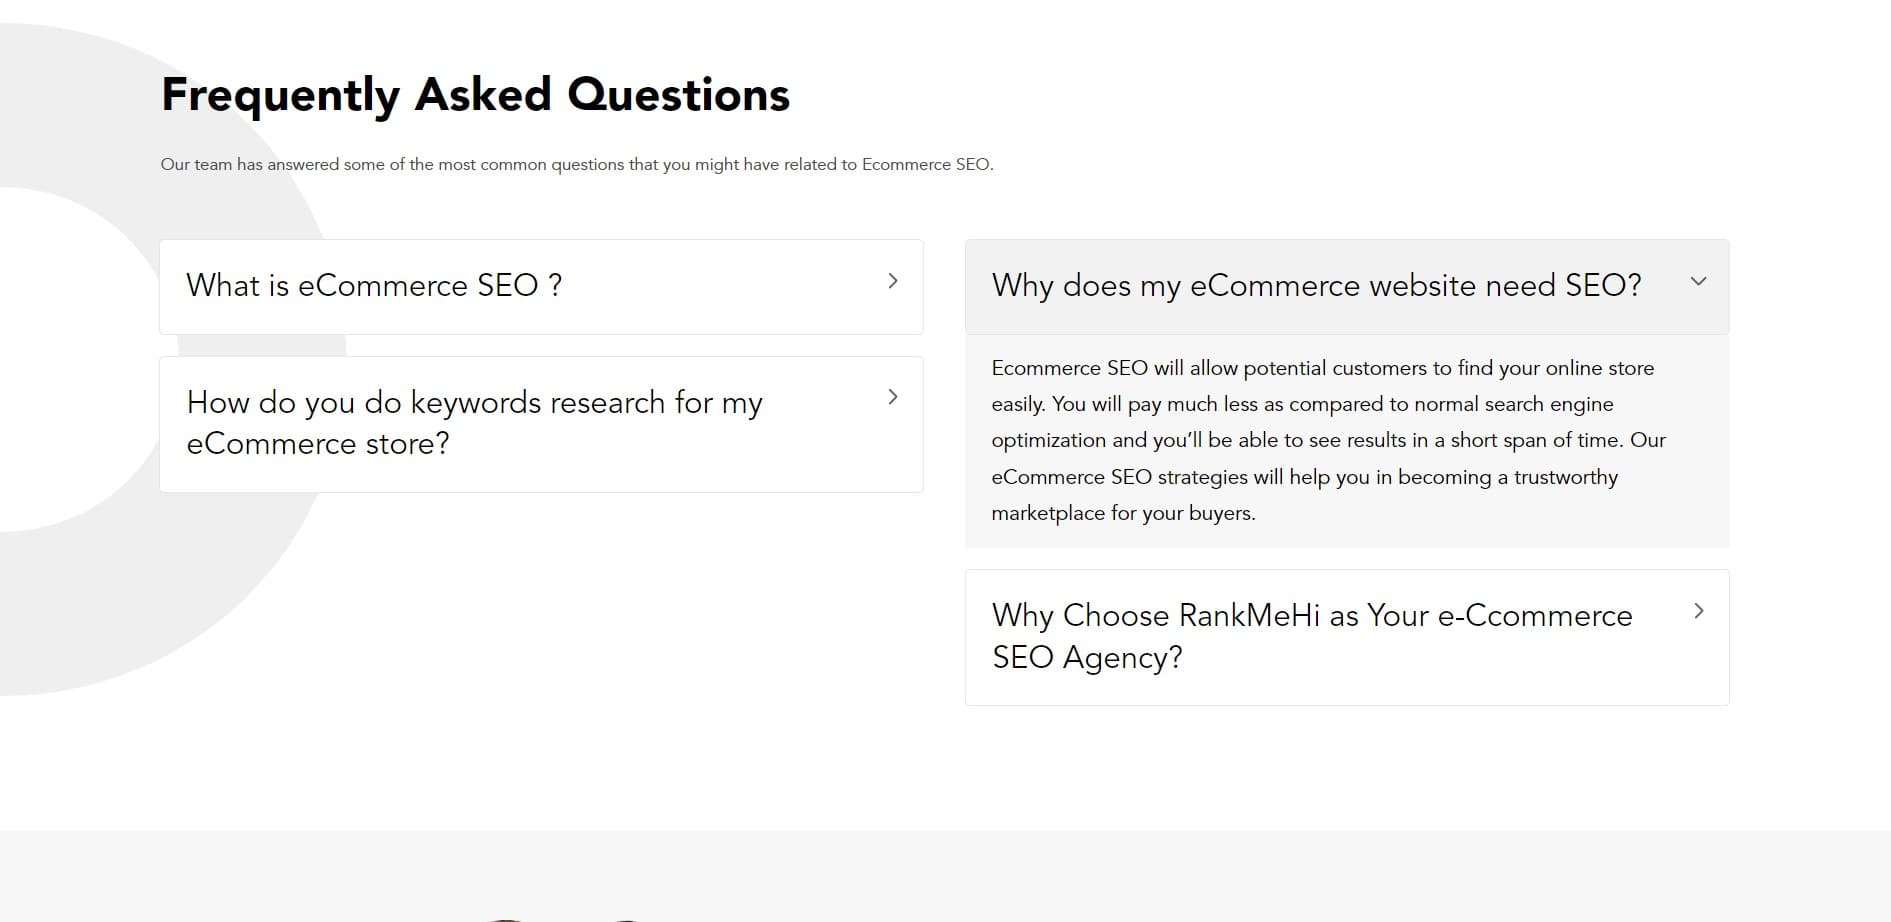Click the "Frequently Asked Questions" heading
This screenshot has height=922, width=1891.
coord(476,95)
